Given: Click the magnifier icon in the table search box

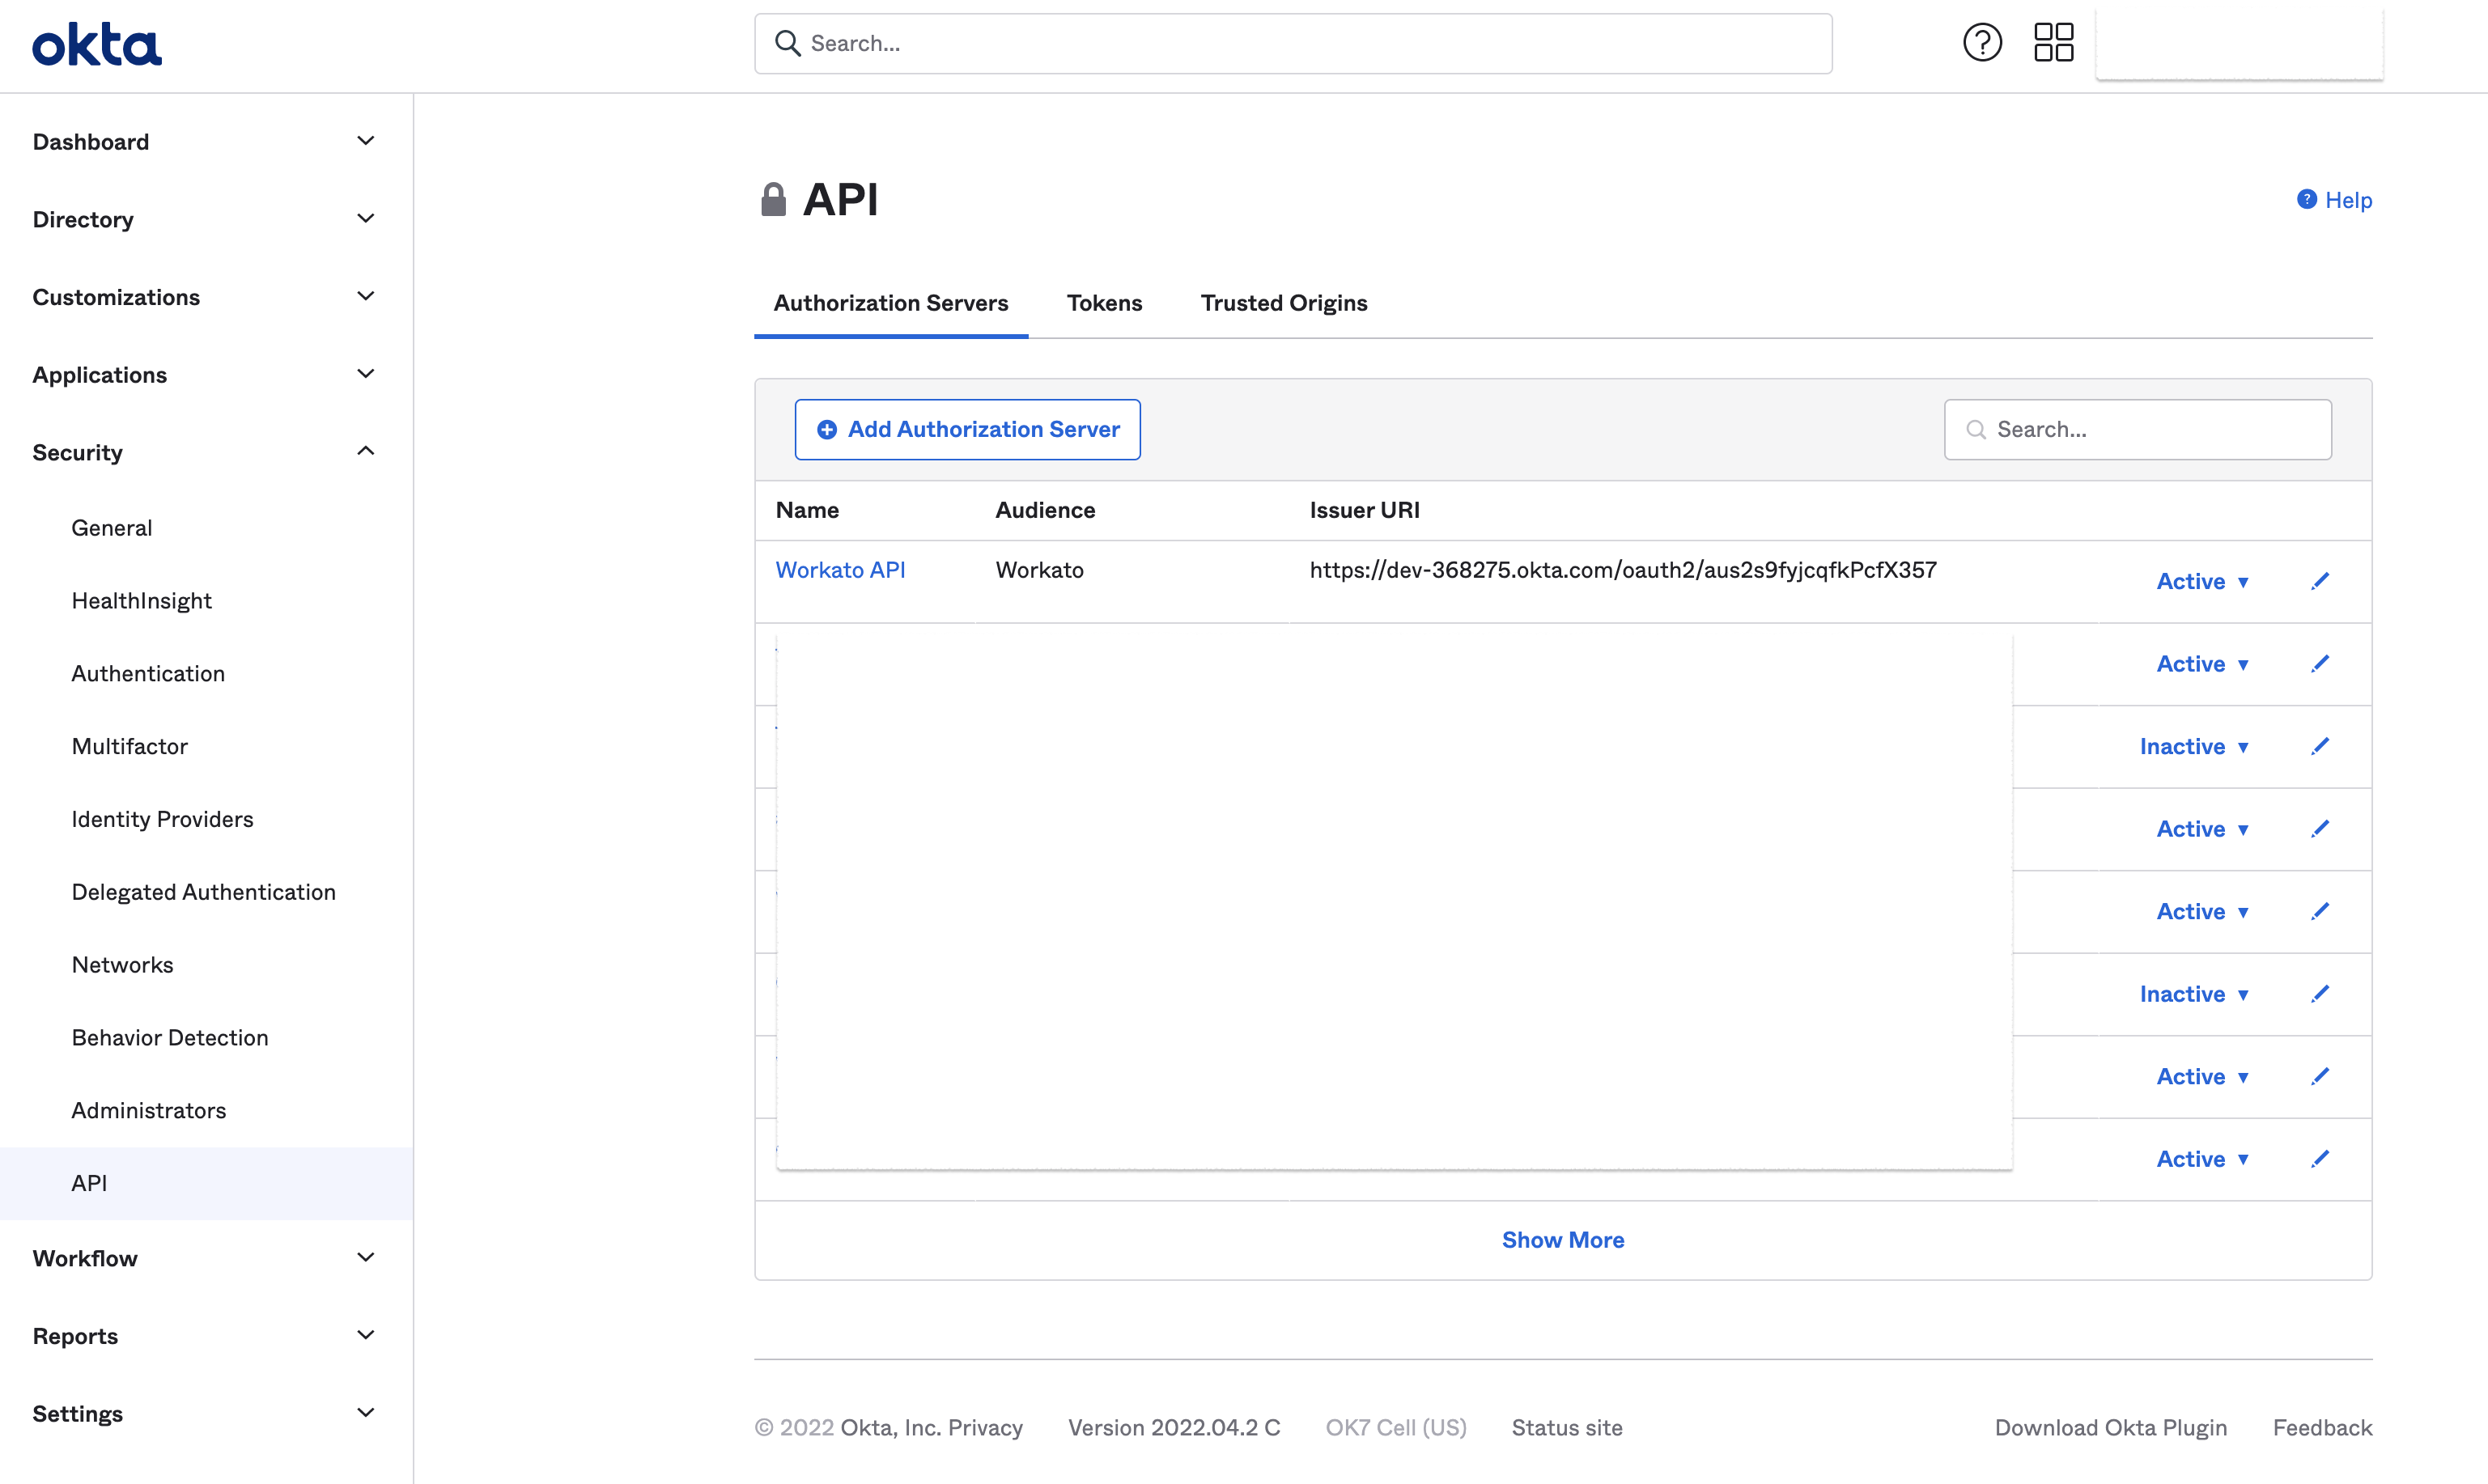Looking at the screenshot, I should click(1977, 429).
